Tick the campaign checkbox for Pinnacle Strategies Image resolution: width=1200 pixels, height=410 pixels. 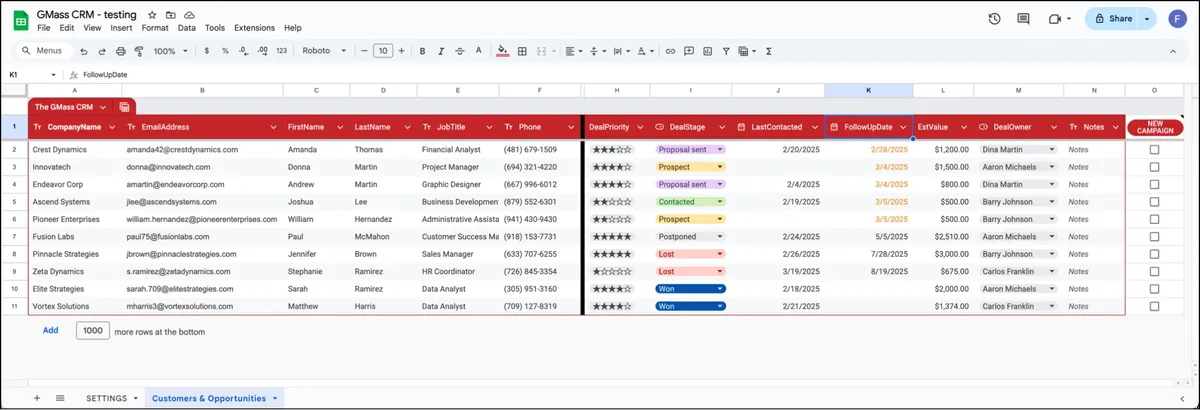tap(1154, 254)
